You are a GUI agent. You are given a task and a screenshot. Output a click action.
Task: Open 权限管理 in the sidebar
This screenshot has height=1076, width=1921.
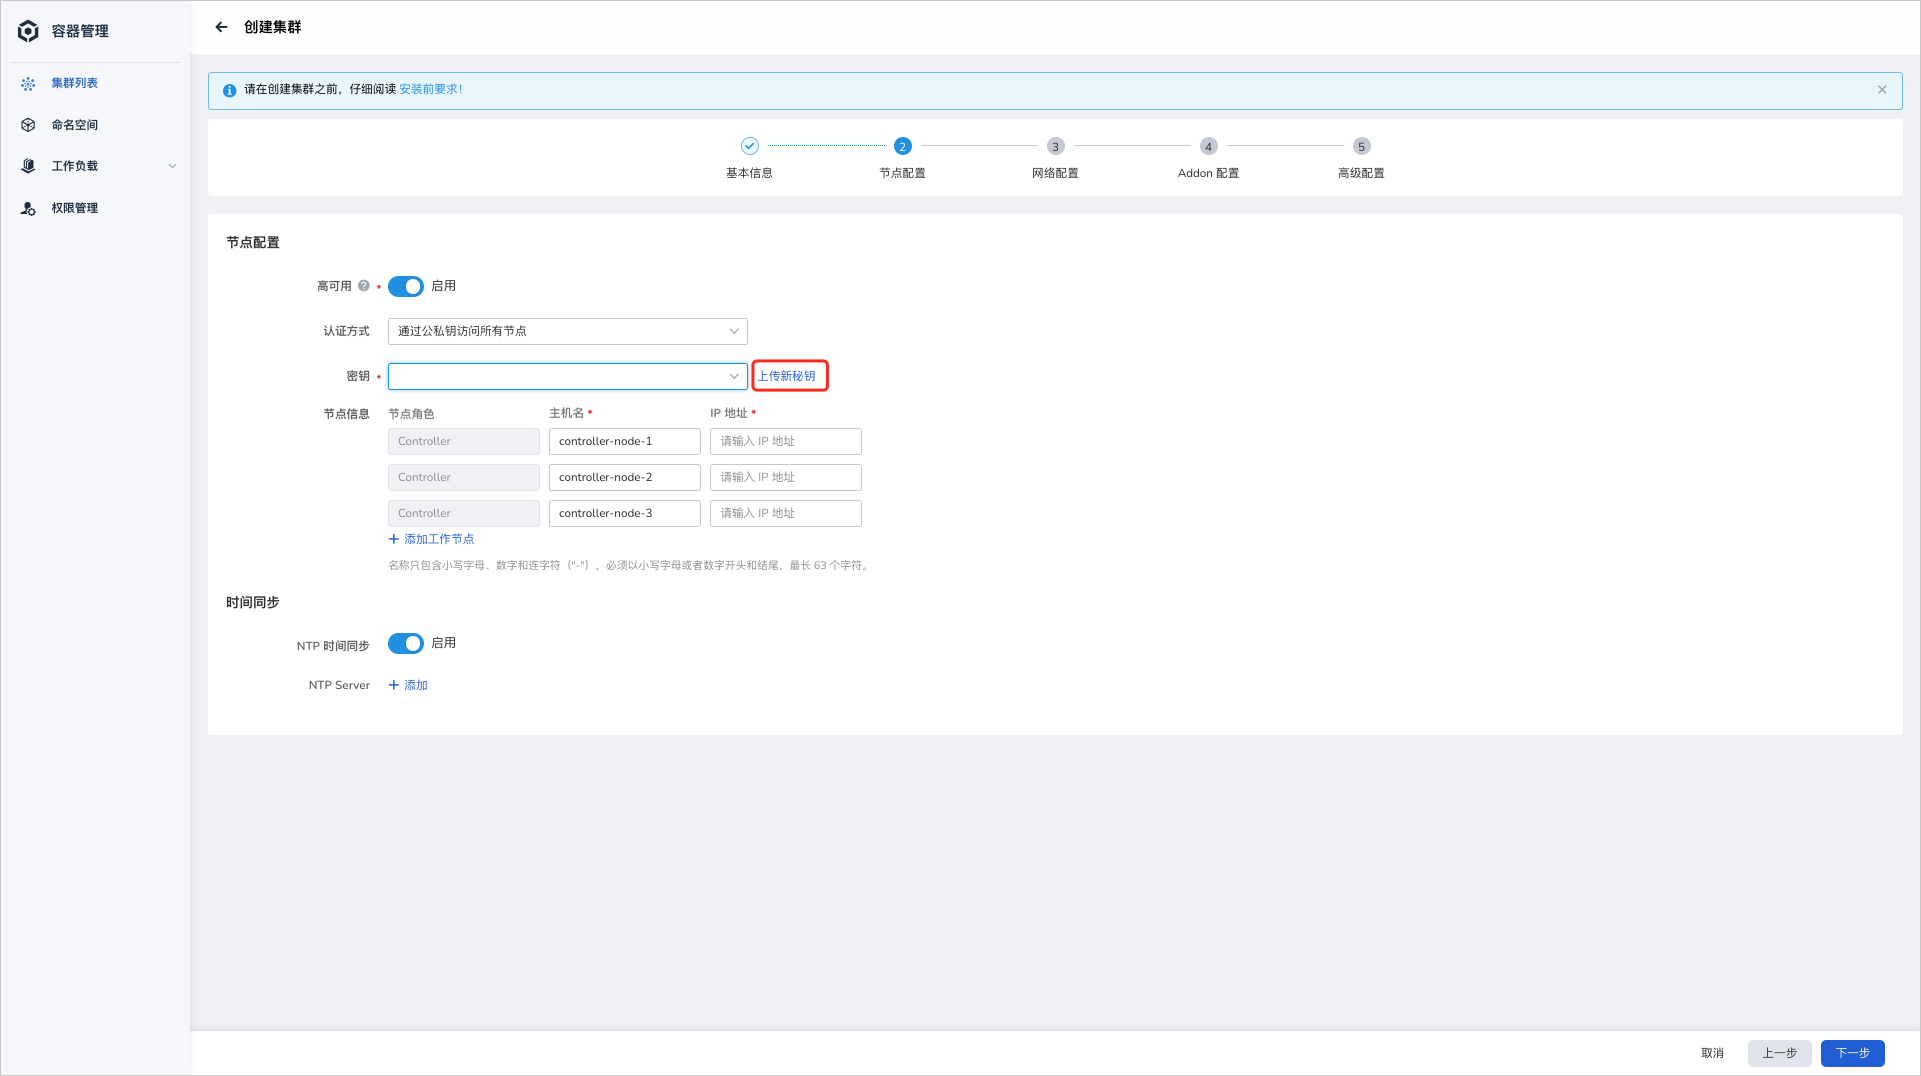75,208
